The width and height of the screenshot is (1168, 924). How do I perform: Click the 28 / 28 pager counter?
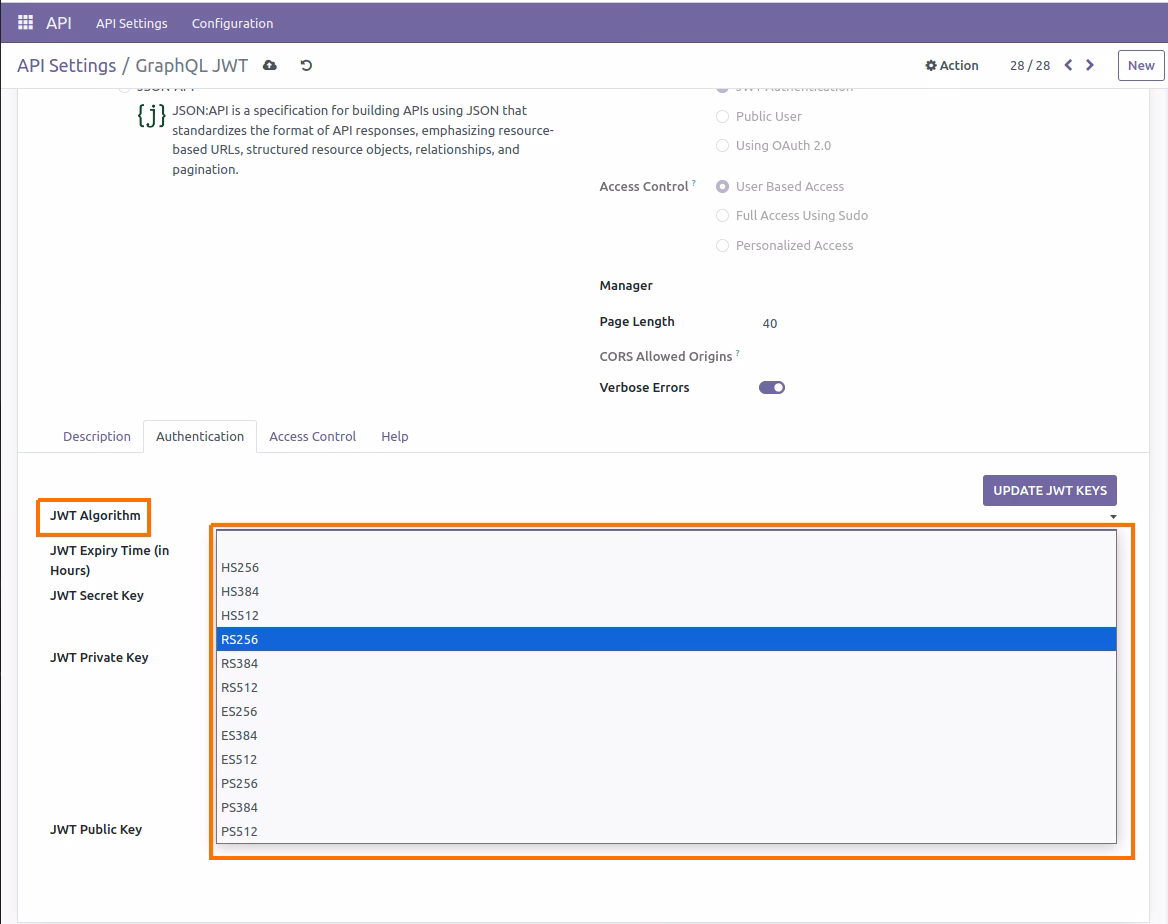pyautogui.click(x=1030, y=66)
